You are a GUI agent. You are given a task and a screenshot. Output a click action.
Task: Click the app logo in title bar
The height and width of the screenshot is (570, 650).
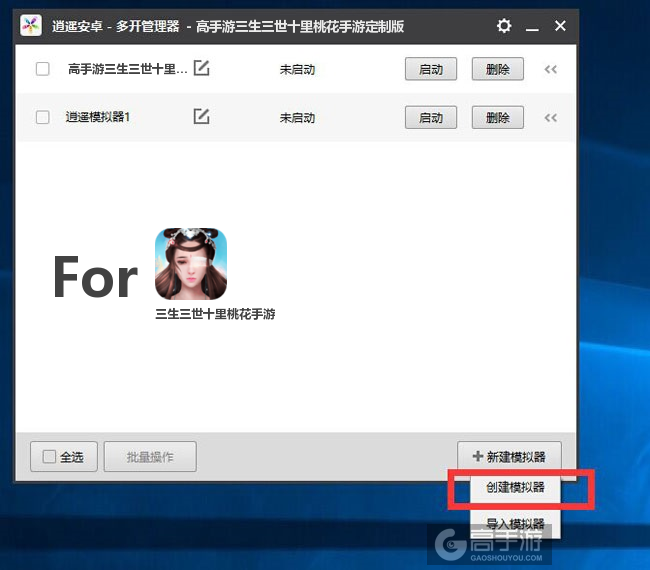pyautogui.click(x=31, y=26)
